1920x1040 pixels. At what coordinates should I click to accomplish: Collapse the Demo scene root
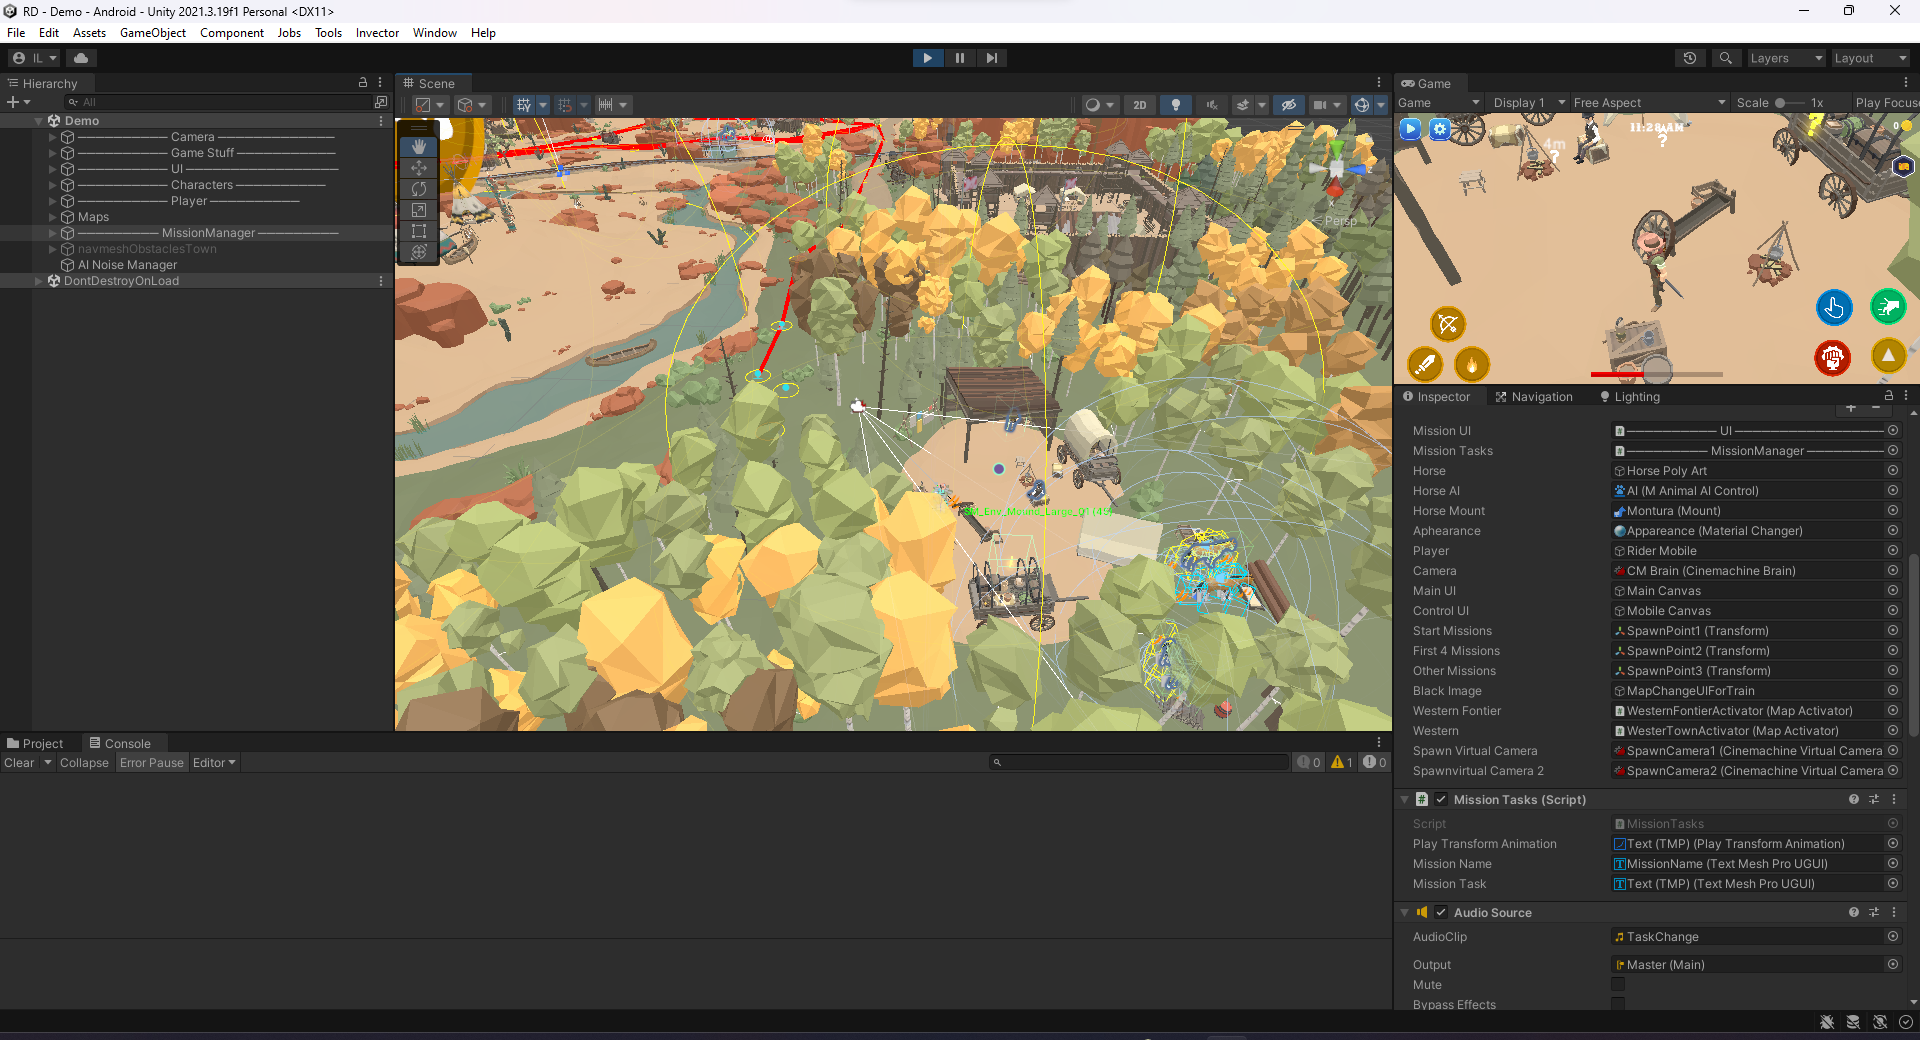pyautogui.click(x=39, y=121)
